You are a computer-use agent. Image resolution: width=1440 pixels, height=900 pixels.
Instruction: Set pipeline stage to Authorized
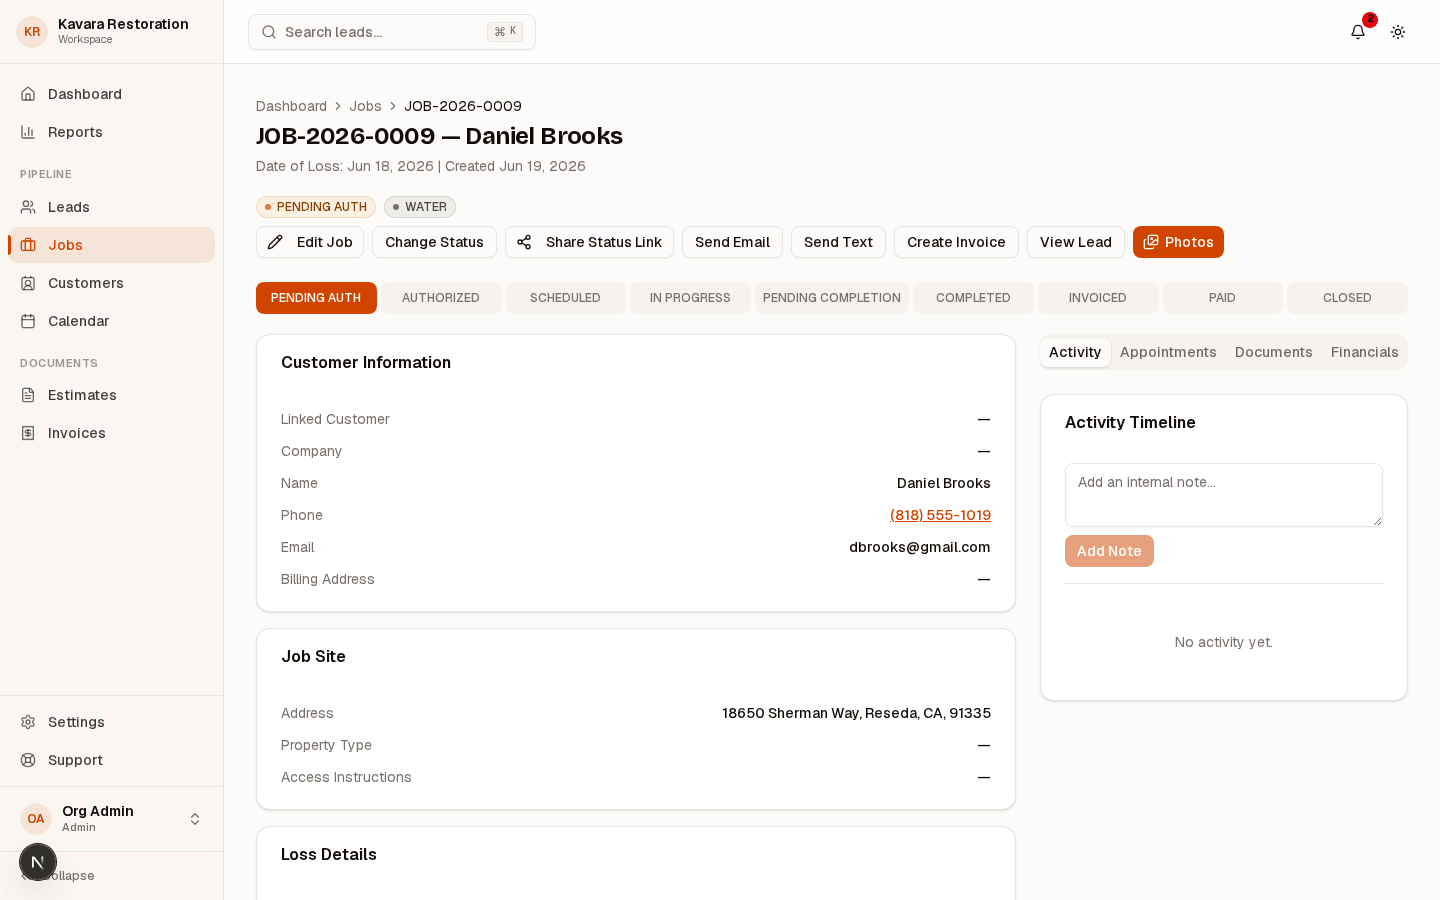(x=441, y=298)
